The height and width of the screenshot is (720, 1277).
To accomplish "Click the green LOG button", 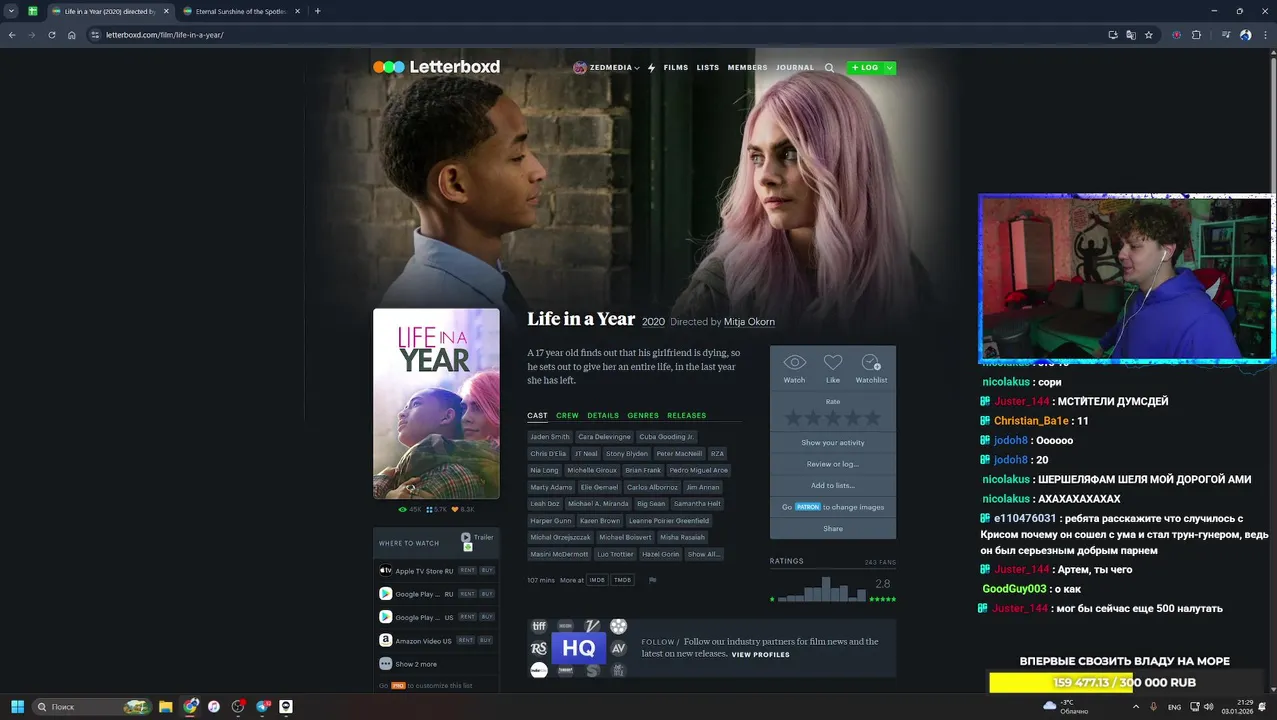I will coord(865,68).
